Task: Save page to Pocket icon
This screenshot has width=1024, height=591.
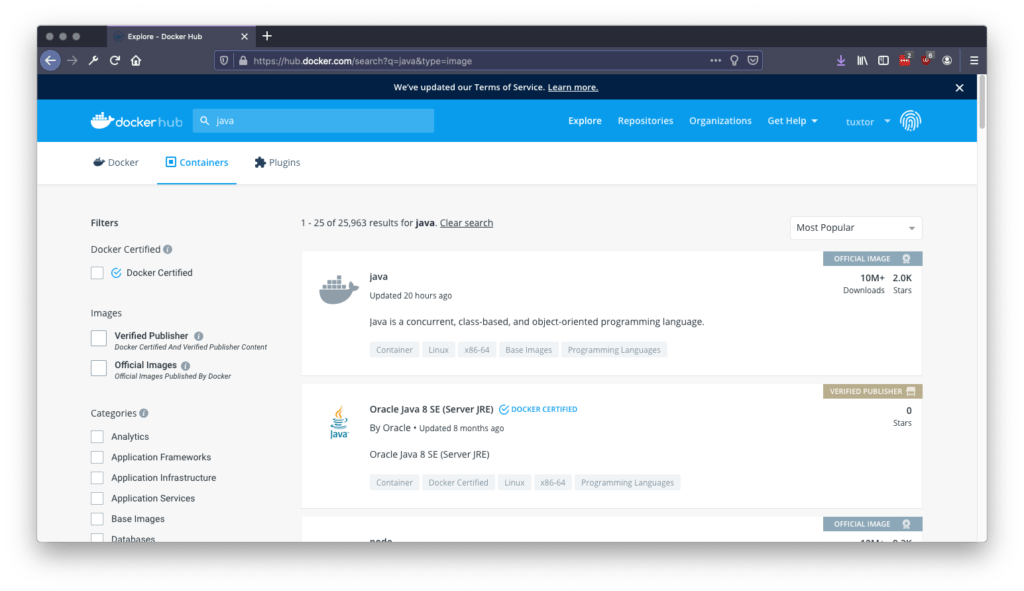Action: (753, 61)
